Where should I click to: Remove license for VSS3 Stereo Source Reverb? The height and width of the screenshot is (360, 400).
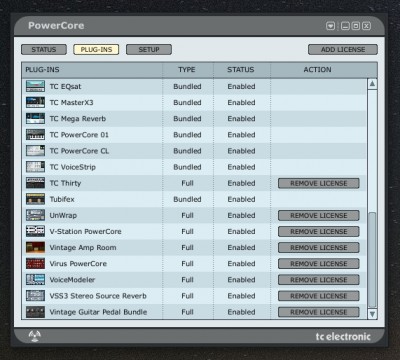319,296
